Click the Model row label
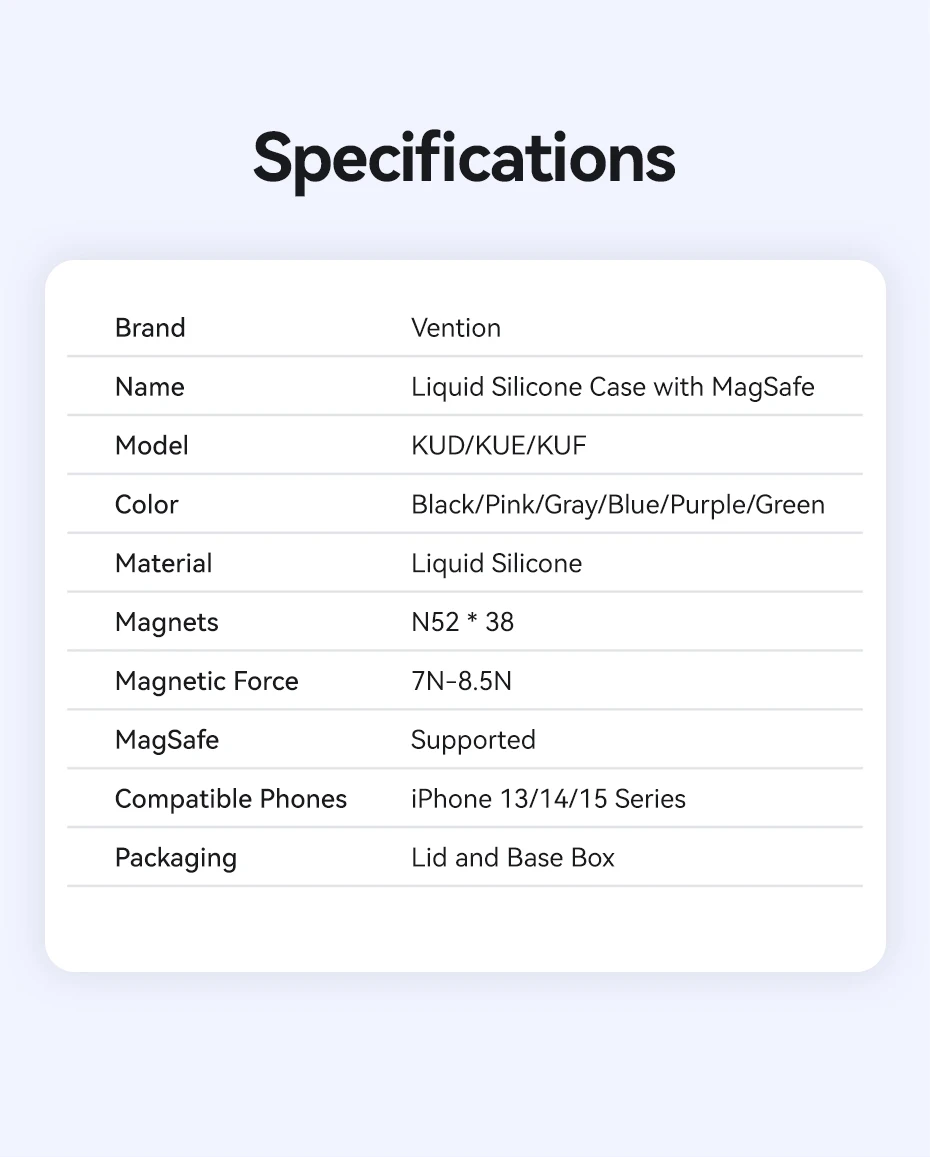 point(152,446)
